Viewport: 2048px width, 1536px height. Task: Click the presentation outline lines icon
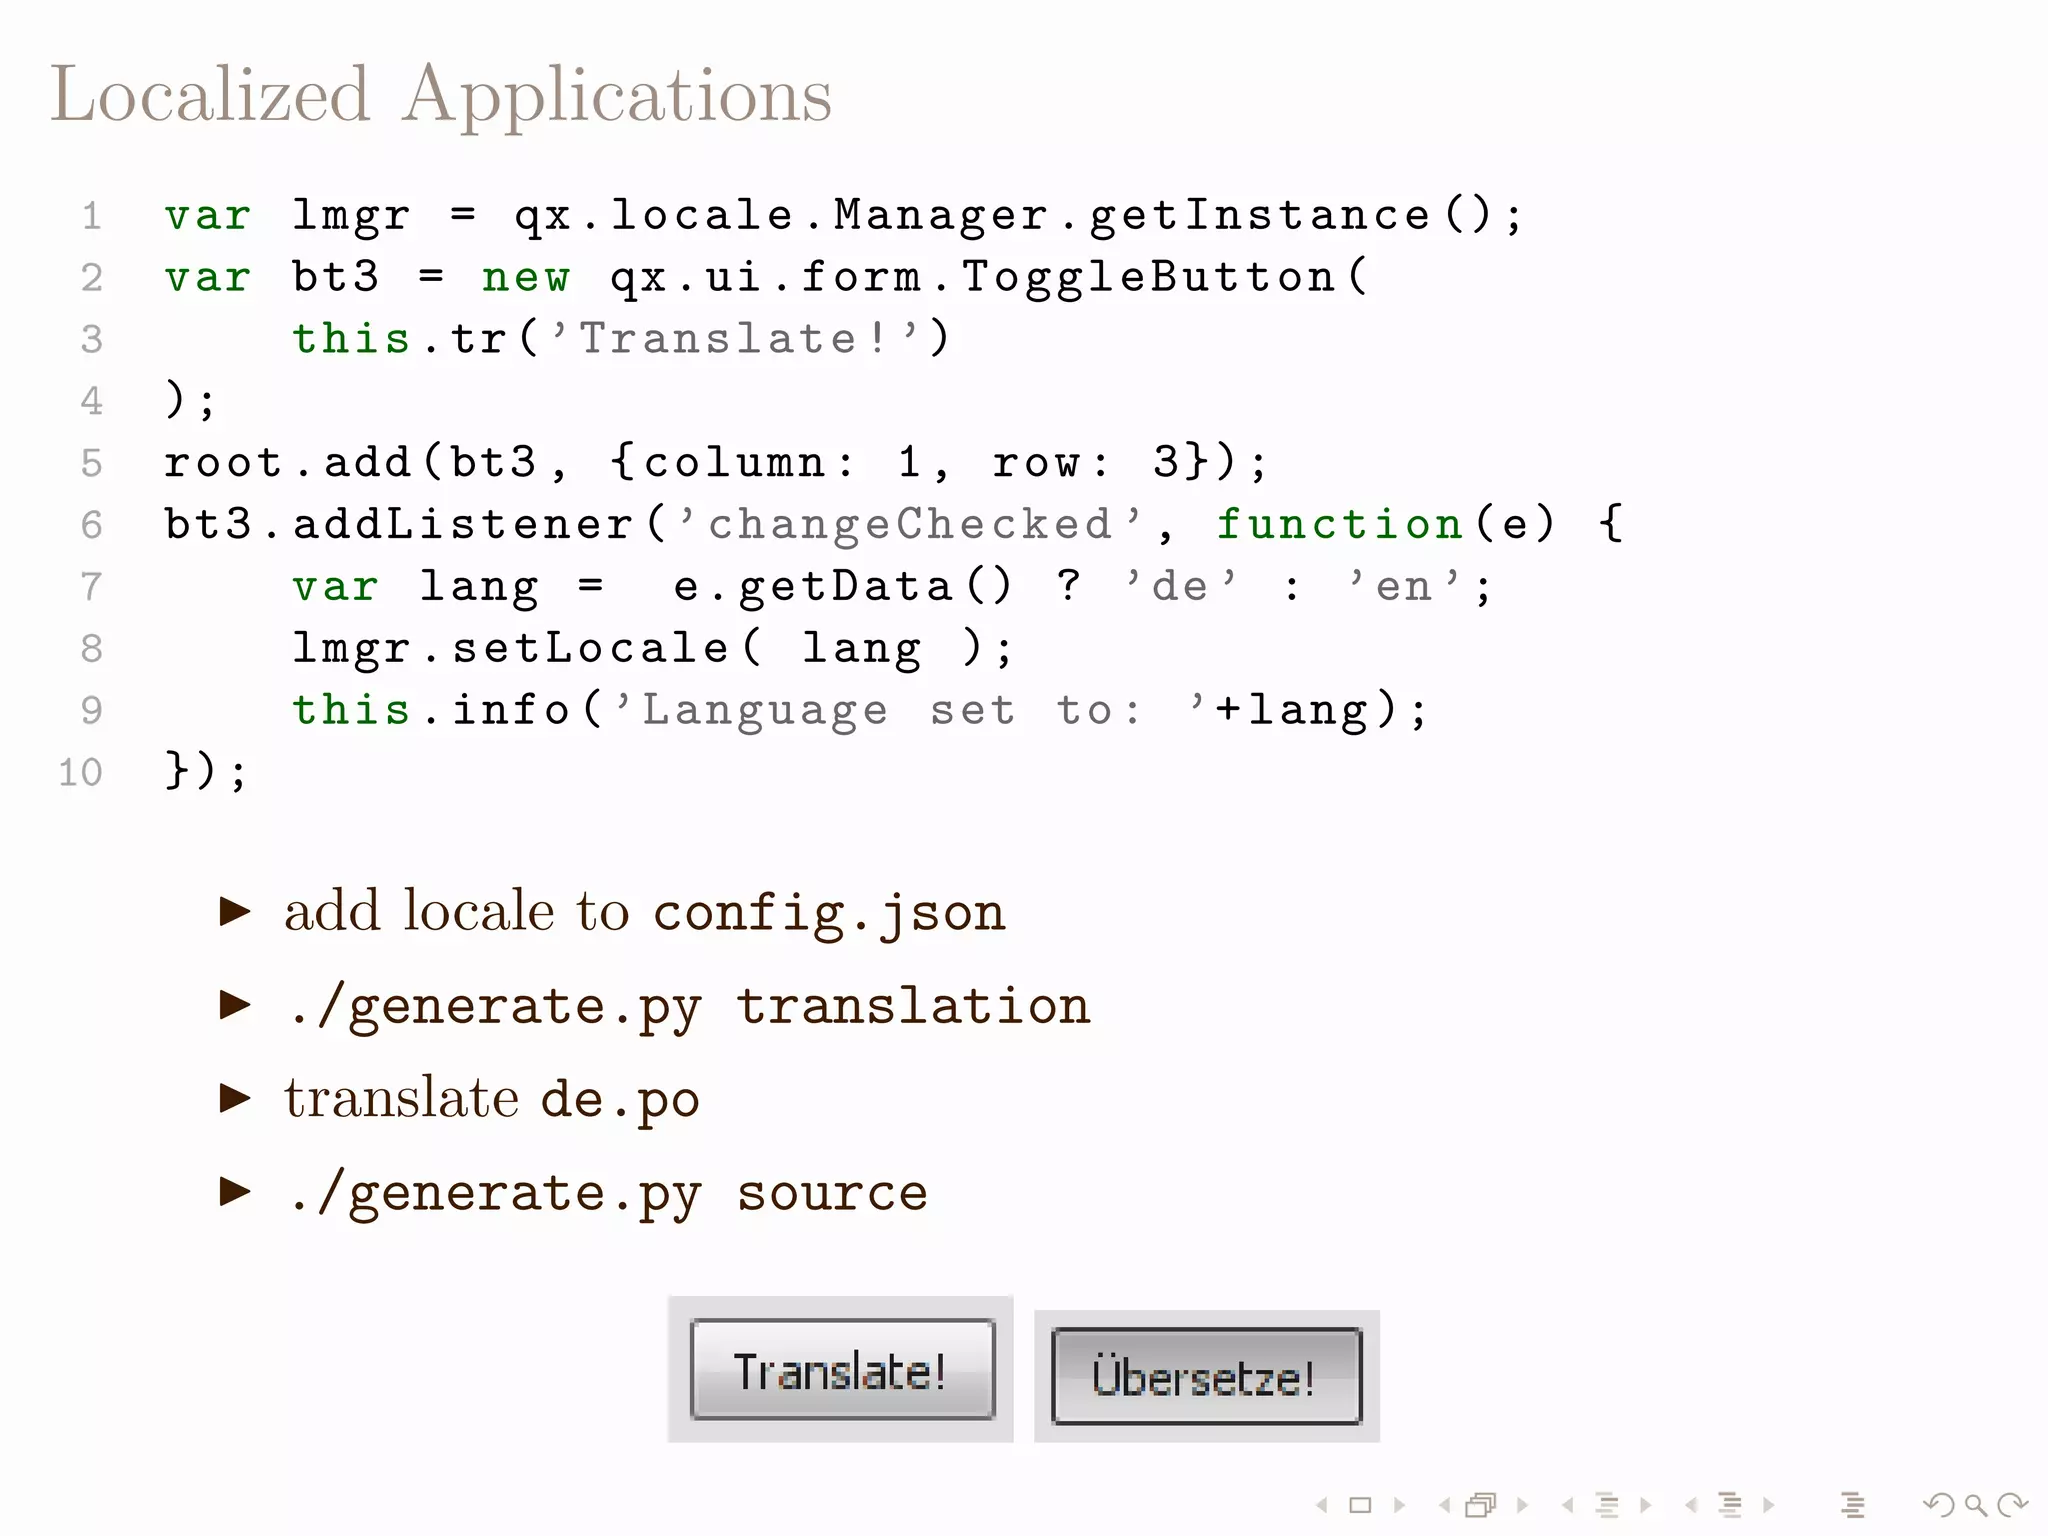tap(1852, 1505)
